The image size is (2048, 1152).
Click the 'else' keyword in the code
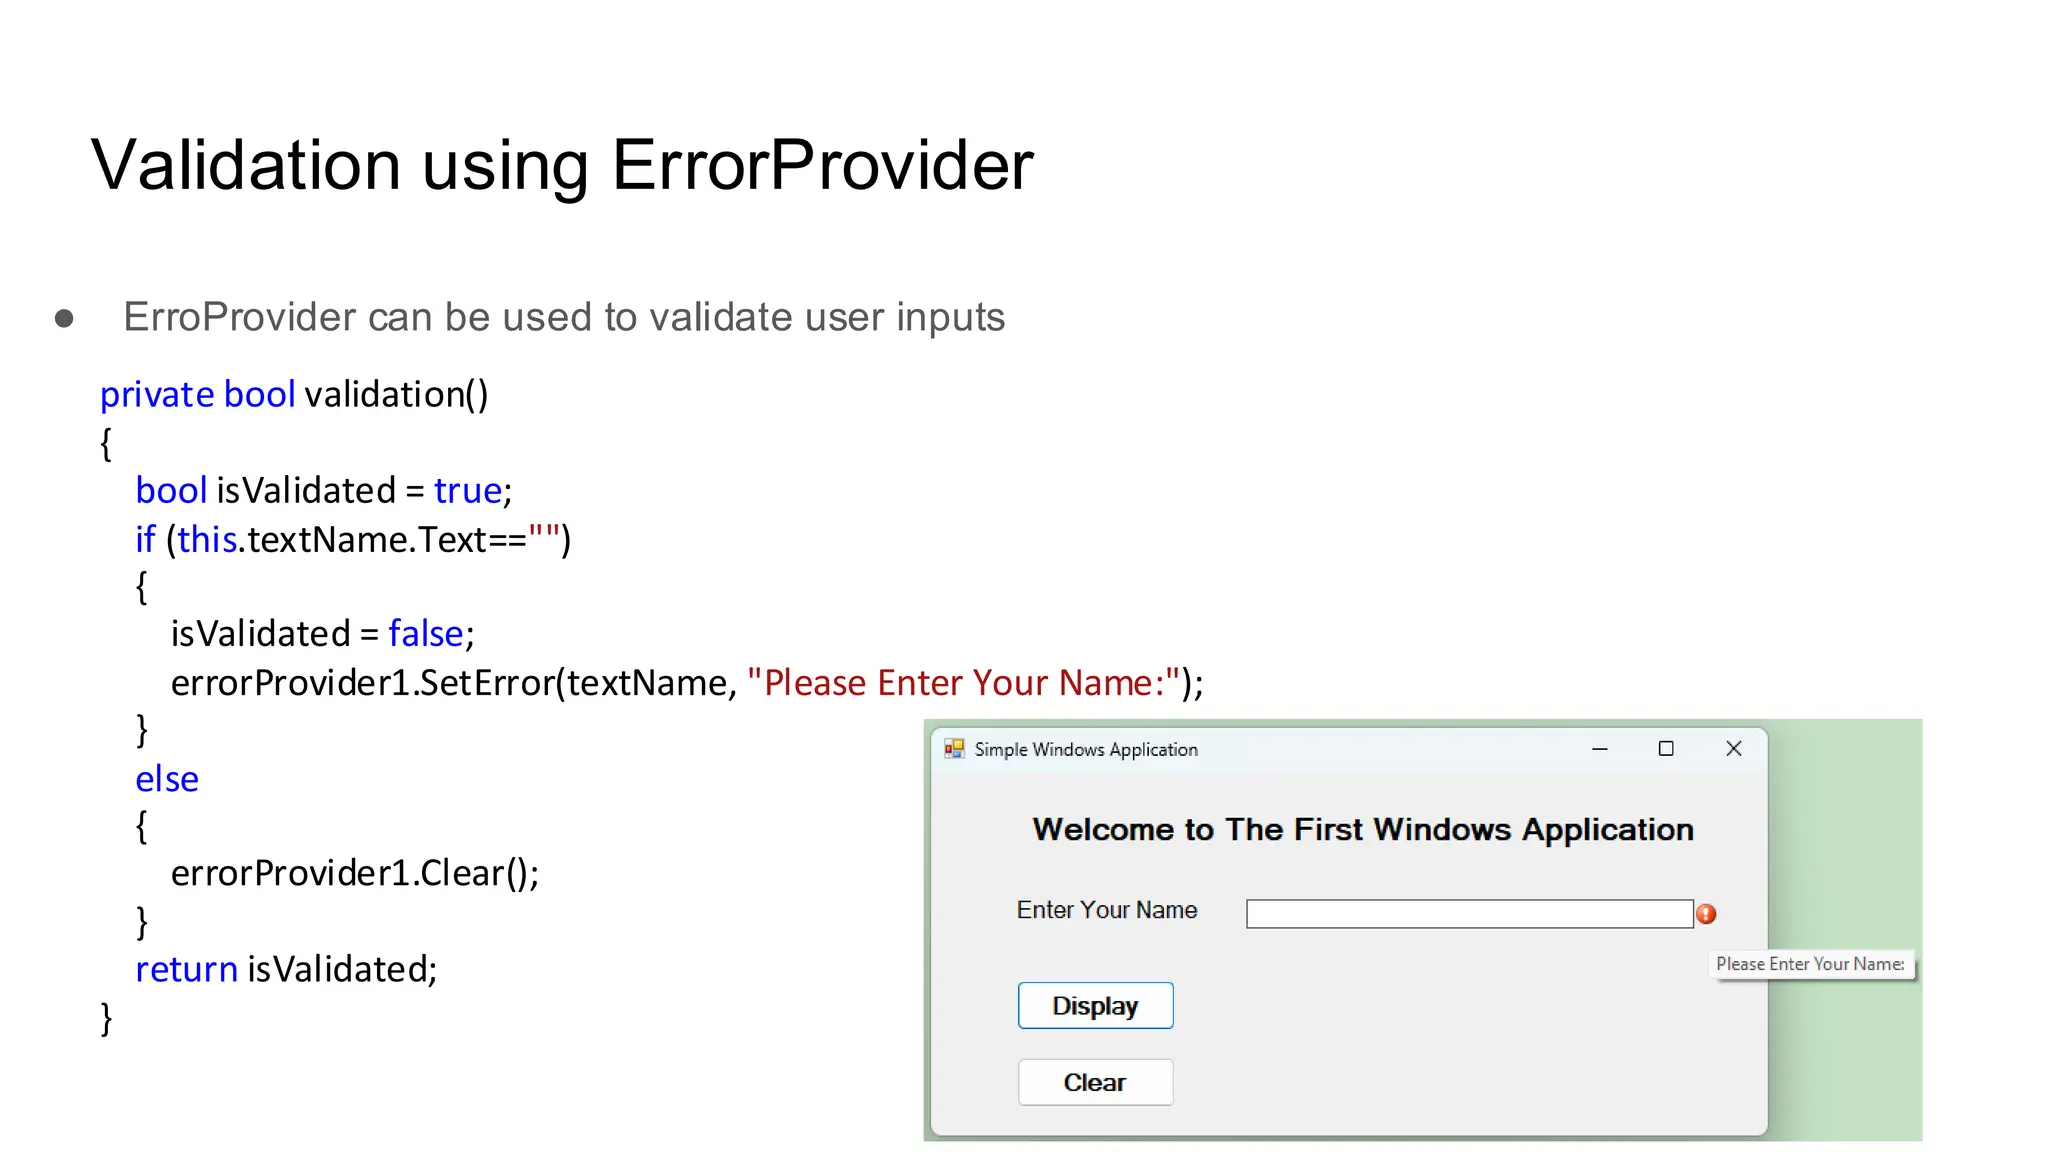(x=167, y=779)
